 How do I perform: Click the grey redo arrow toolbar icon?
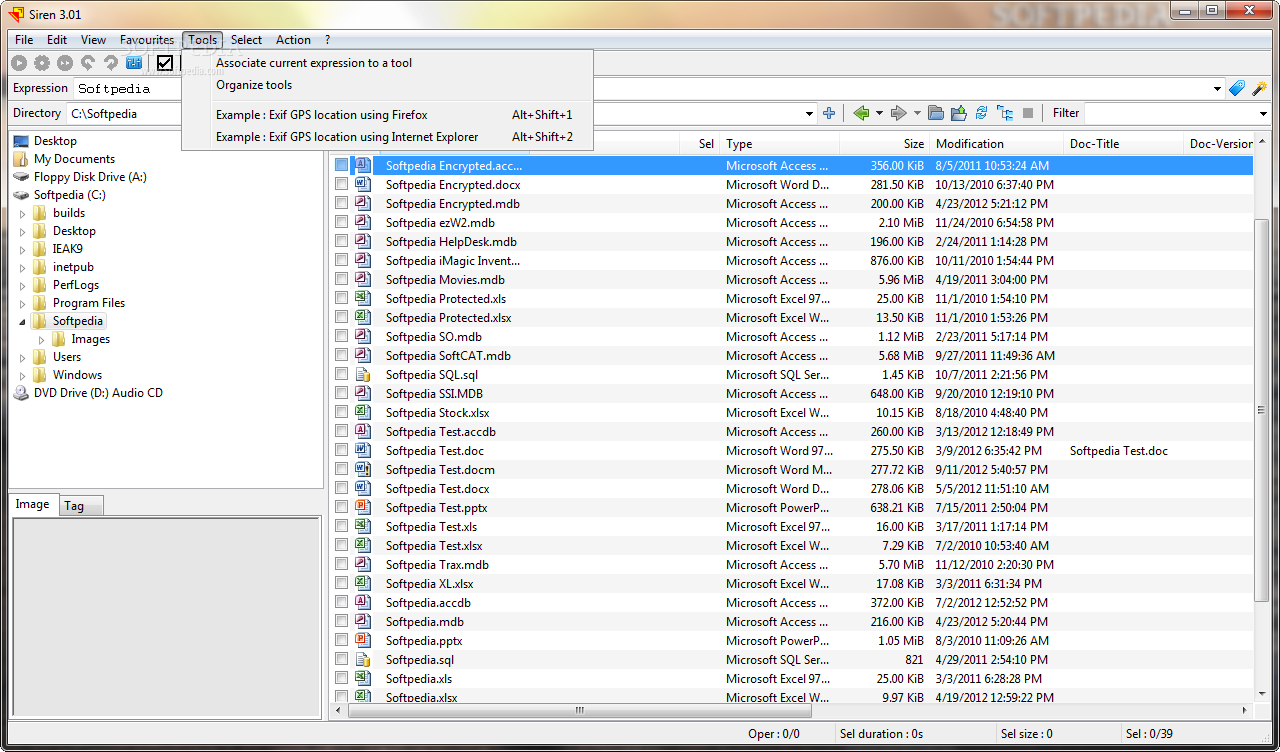(111, 63)
